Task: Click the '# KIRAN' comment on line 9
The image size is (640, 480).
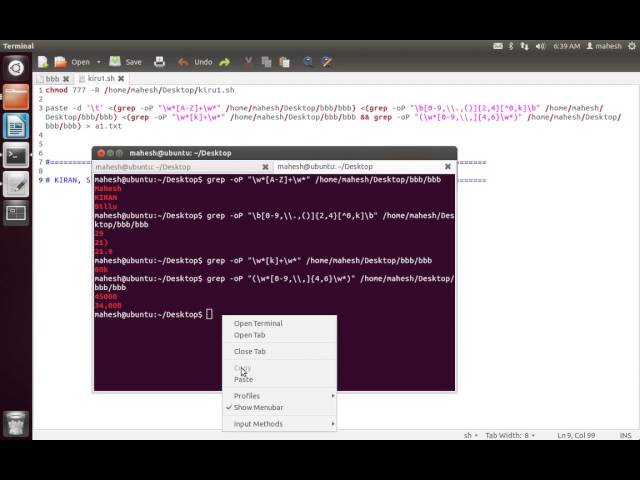Action: point(68,180)
